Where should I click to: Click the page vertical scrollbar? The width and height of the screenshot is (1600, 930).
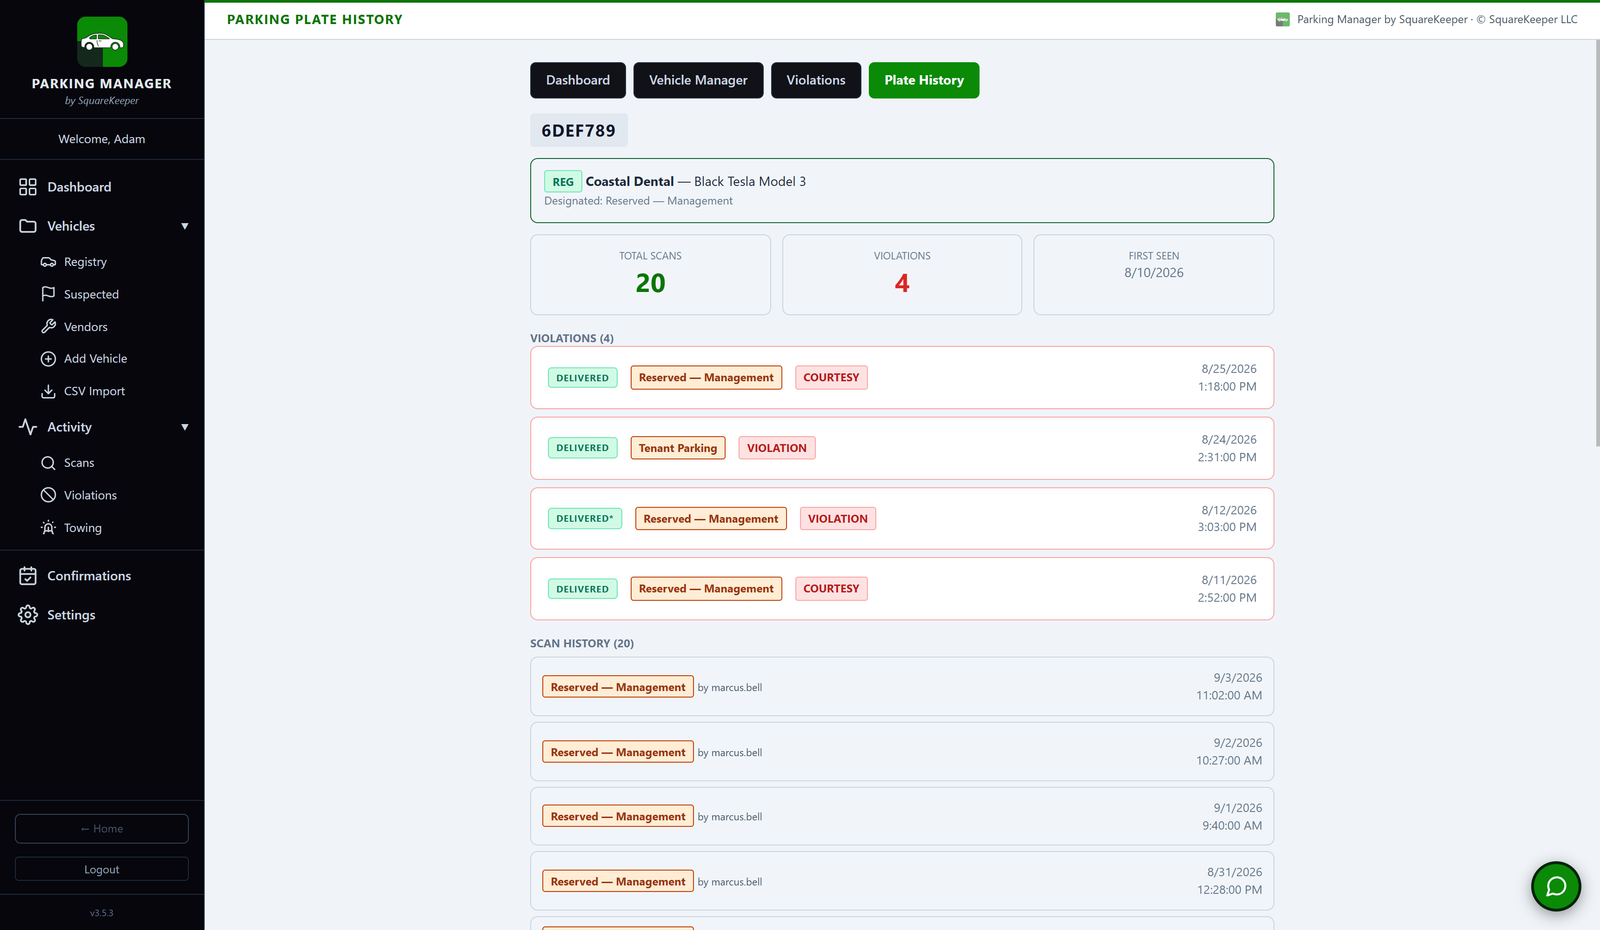coord(1596,243)
